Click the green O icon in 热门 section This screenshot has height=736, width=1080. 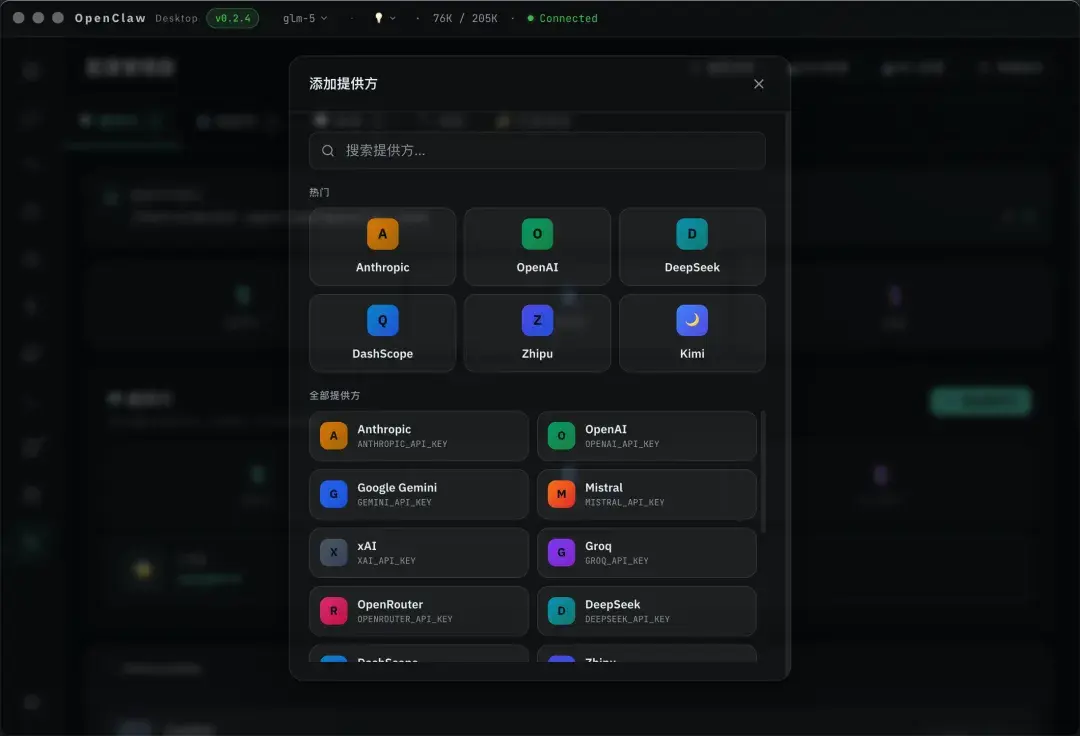(537, 234)
